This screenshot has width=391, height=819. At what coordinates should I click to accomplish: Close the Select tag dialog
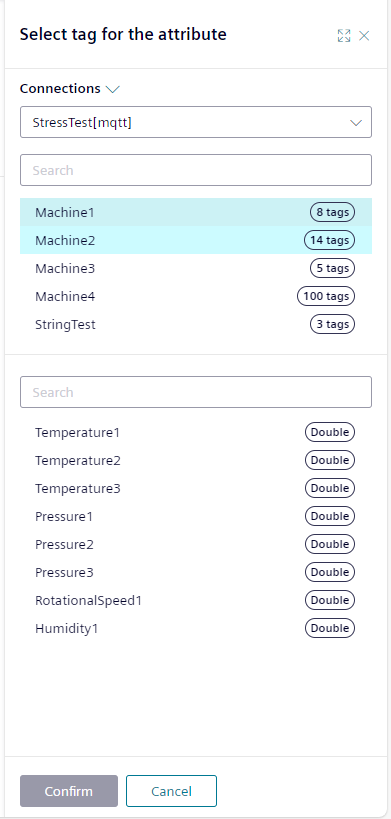point(364,36)
